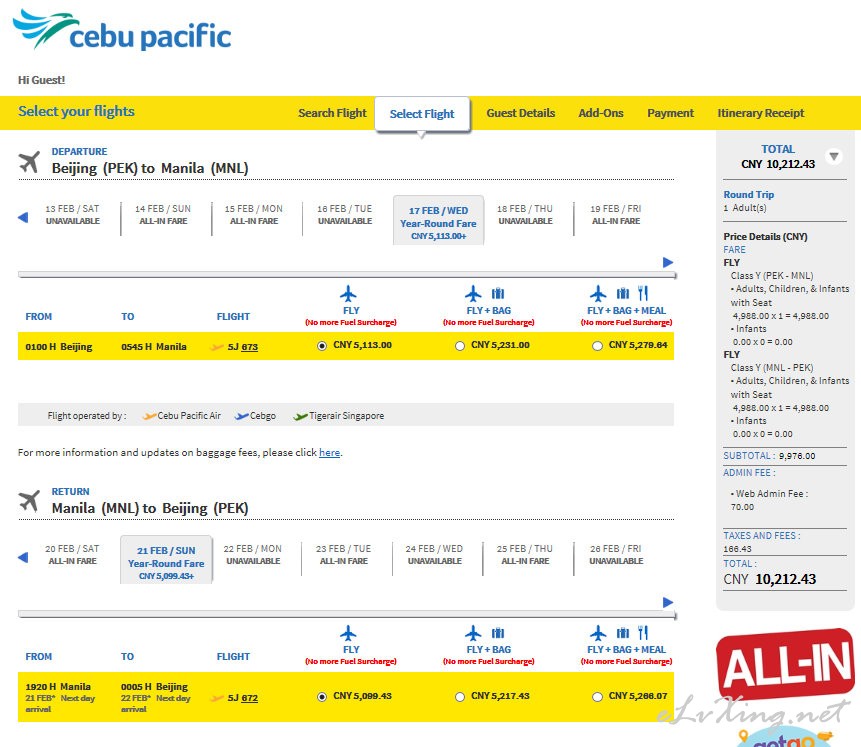Viewport: 861px width, 747px height.
Task: Click the departure airplane icon beside Beijing to Manila
Action: [29, 161]
